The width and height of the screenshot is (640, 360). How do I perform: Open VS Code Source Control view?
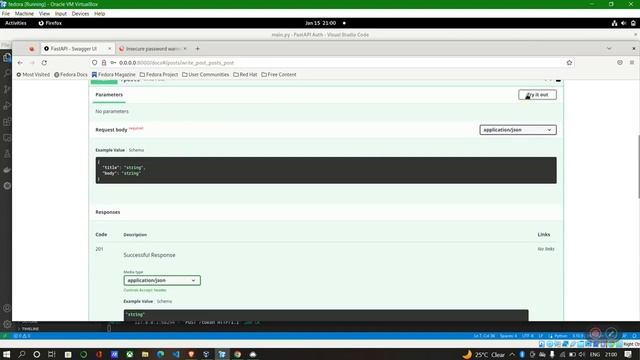[x=7, y=89]
